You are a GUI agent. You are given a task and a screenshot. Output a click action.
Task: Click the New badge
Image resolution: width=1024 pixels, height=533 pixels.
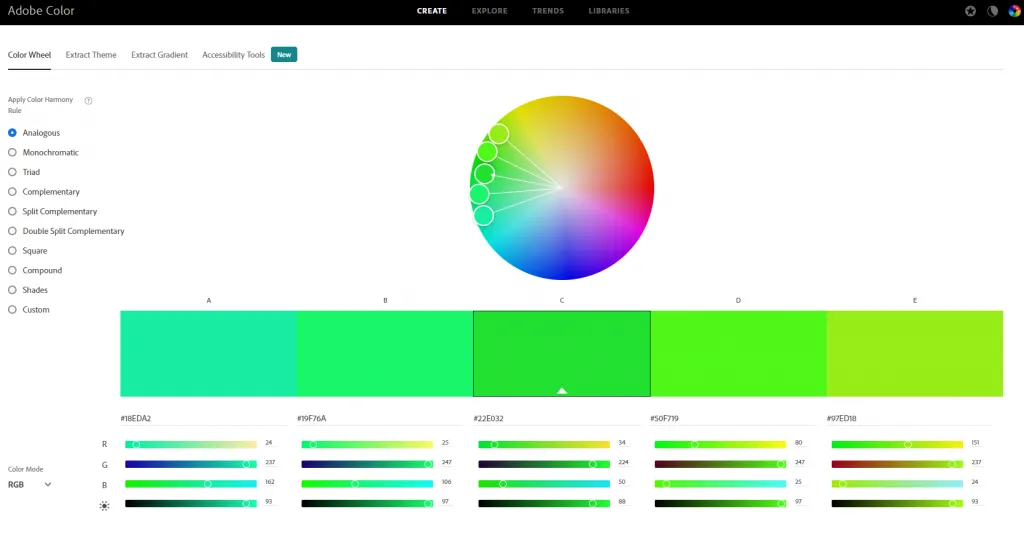(x=284, y=55)
